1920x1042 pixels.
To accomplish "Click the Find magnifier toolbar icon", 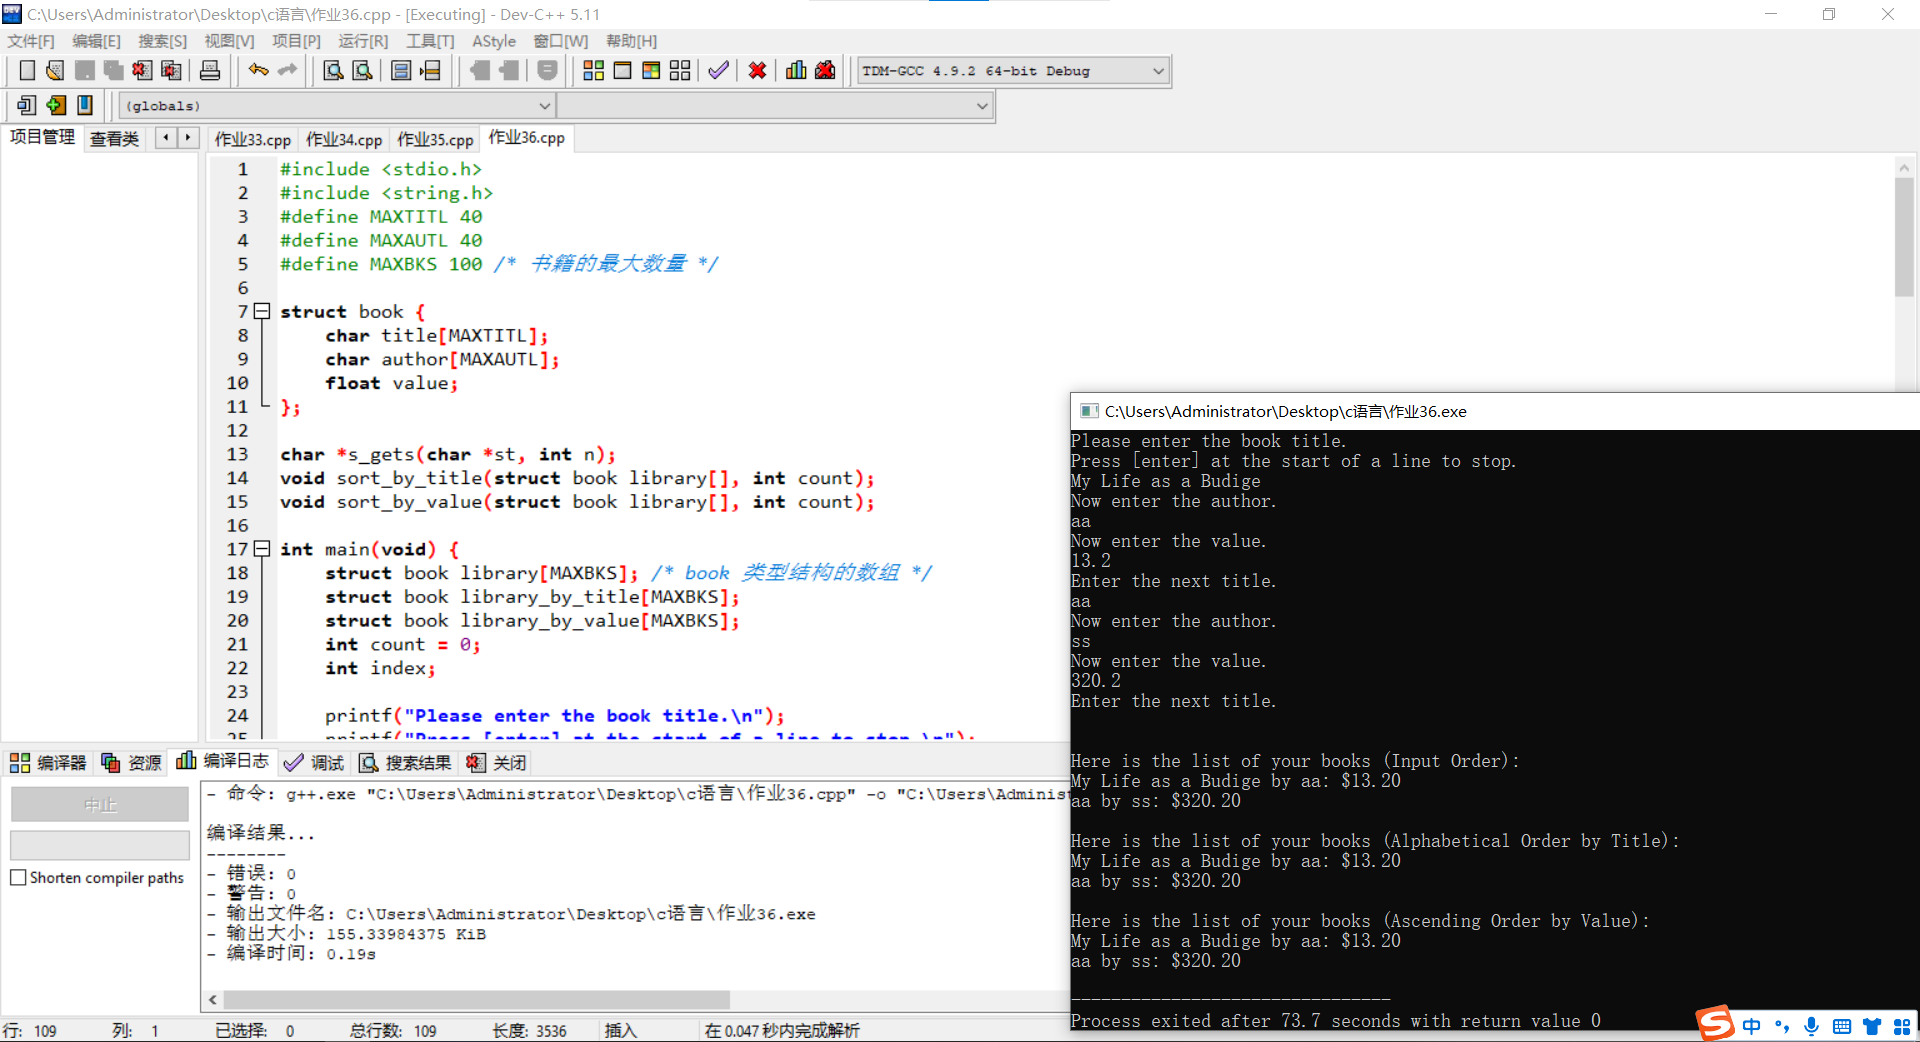I will pos(333,70).
